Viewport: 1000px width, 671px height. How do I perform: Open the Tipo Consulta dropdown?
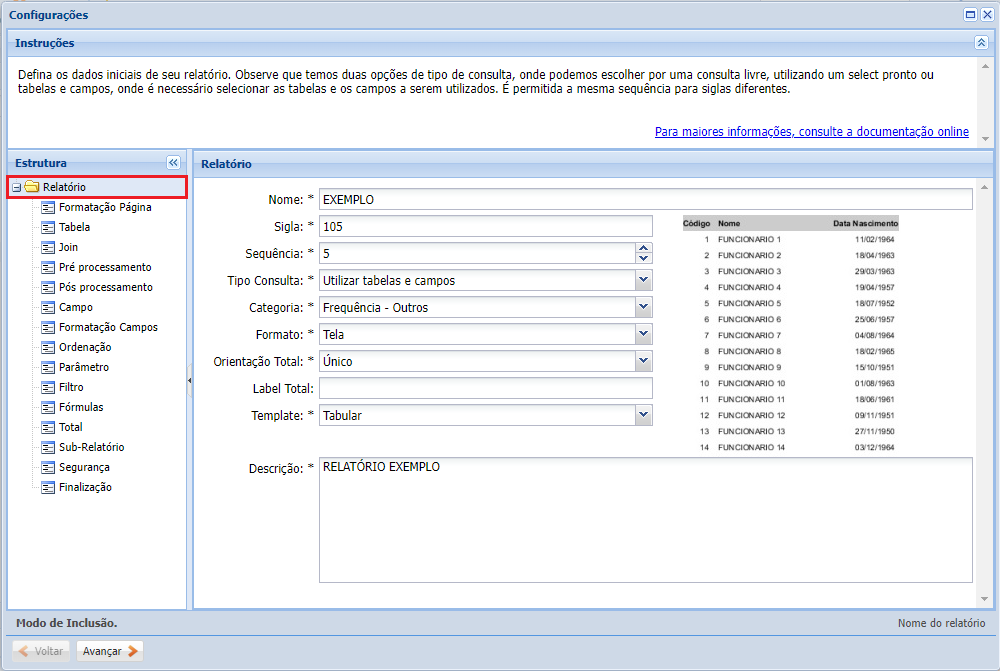[x=643, y=281]
